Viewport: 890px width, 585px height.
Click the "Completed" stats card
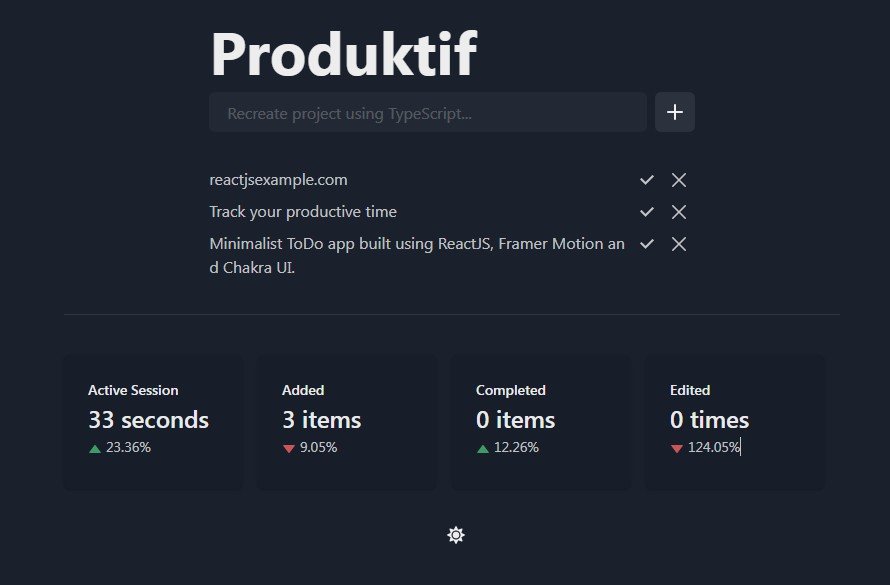(540, 422)
